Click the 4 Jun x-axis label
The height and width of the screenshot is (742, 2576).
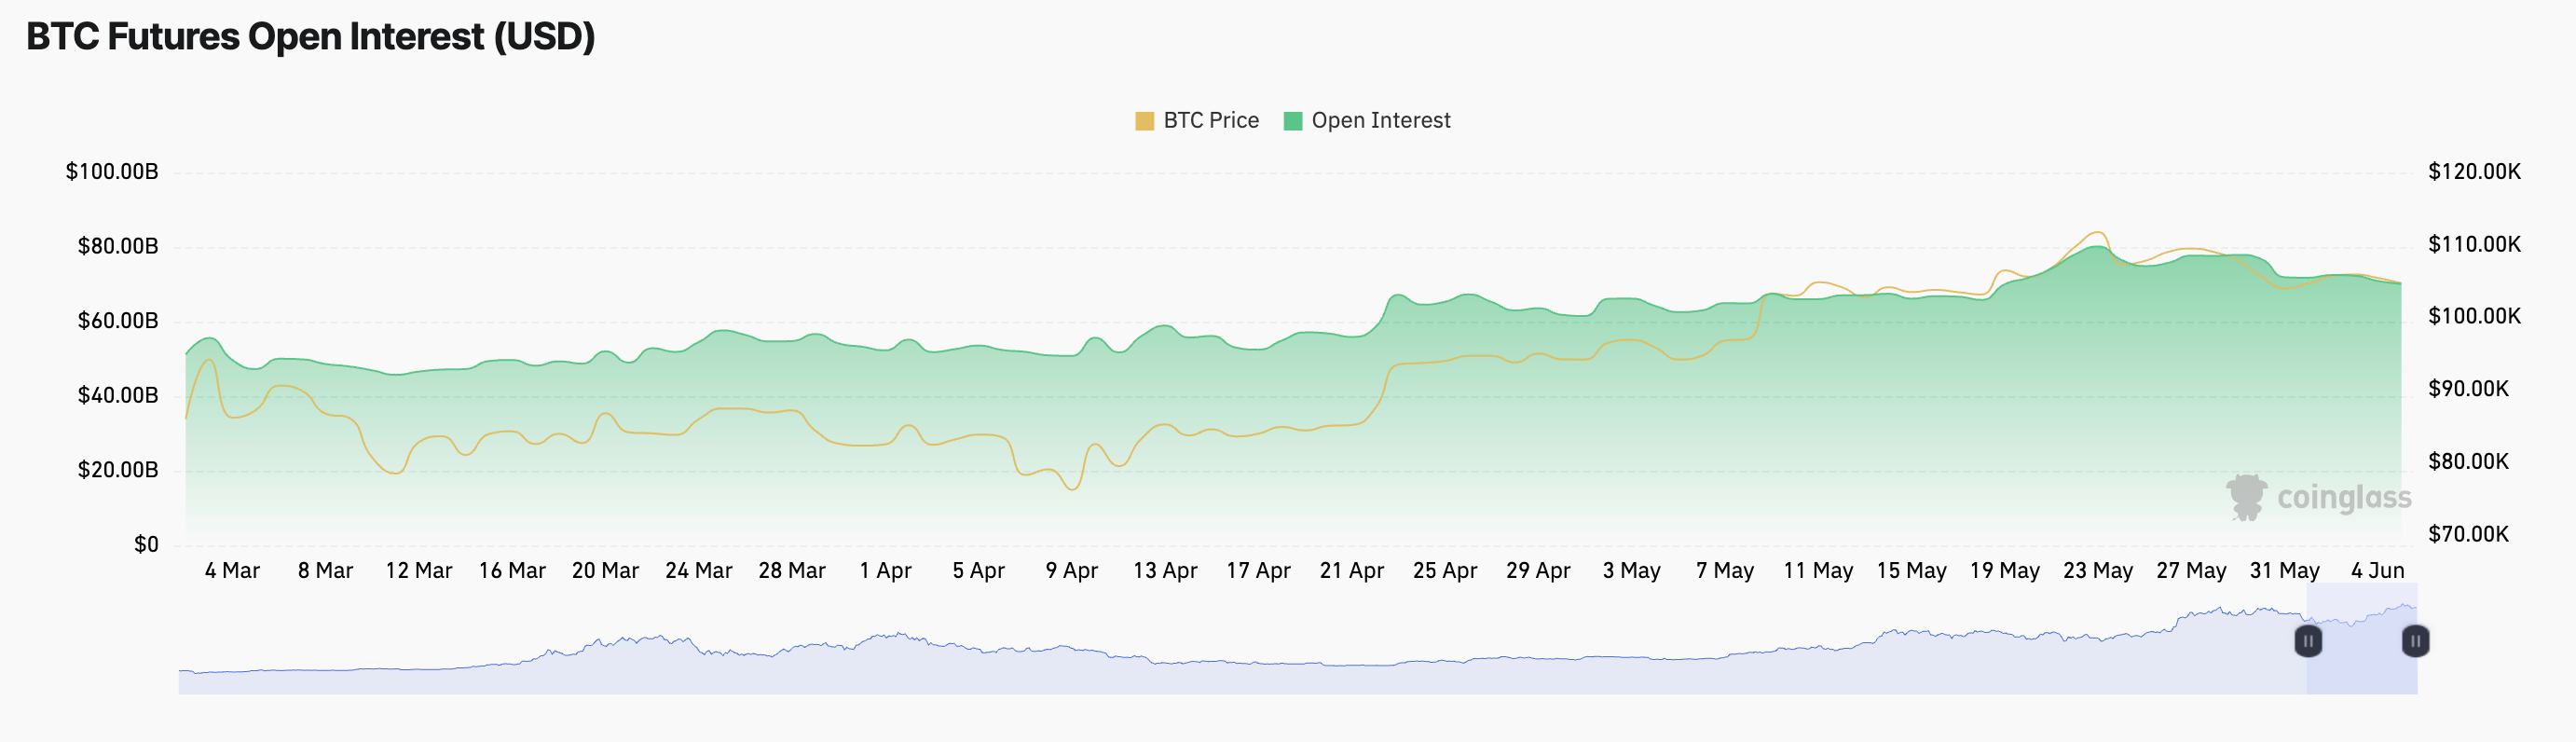(x=2377, y=571)
